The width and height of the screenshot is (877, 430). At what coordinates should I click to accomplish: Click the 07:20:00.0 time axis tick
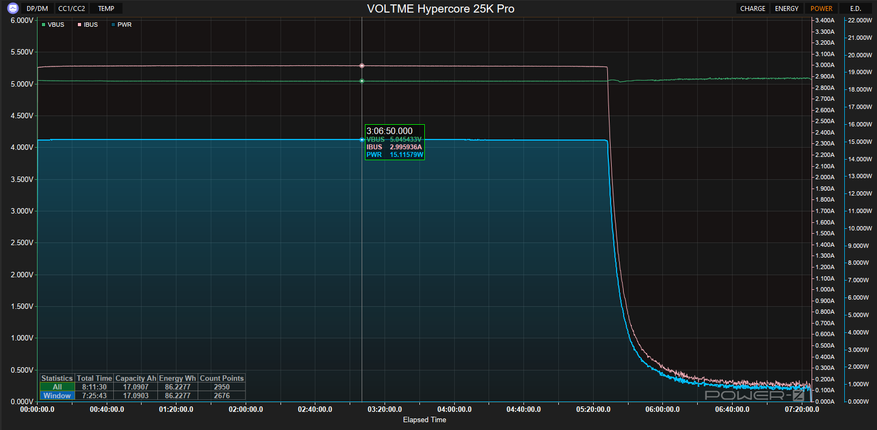tap(801, 409)
